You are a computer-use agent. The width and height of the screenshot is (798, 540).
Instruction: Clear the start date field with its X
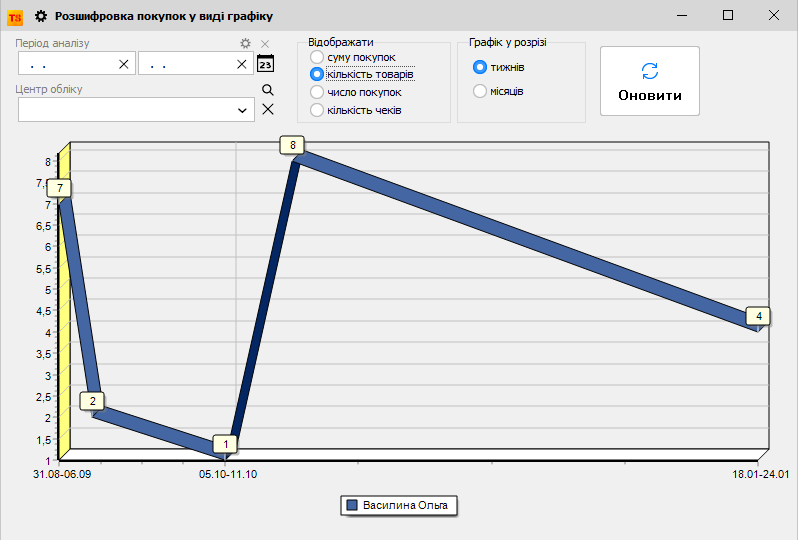[124, 64]
